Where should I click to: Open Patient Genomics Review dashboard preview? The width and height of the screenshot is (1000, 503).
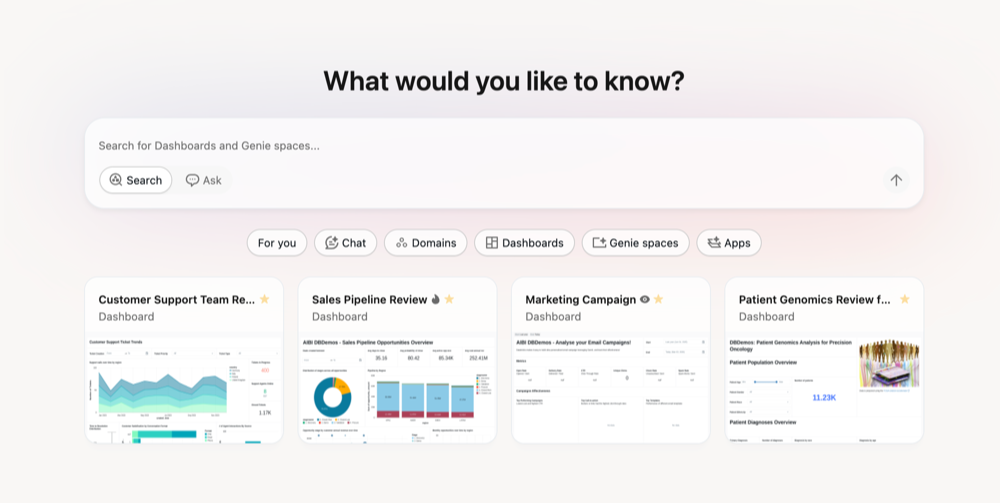(x=823, y=388)
